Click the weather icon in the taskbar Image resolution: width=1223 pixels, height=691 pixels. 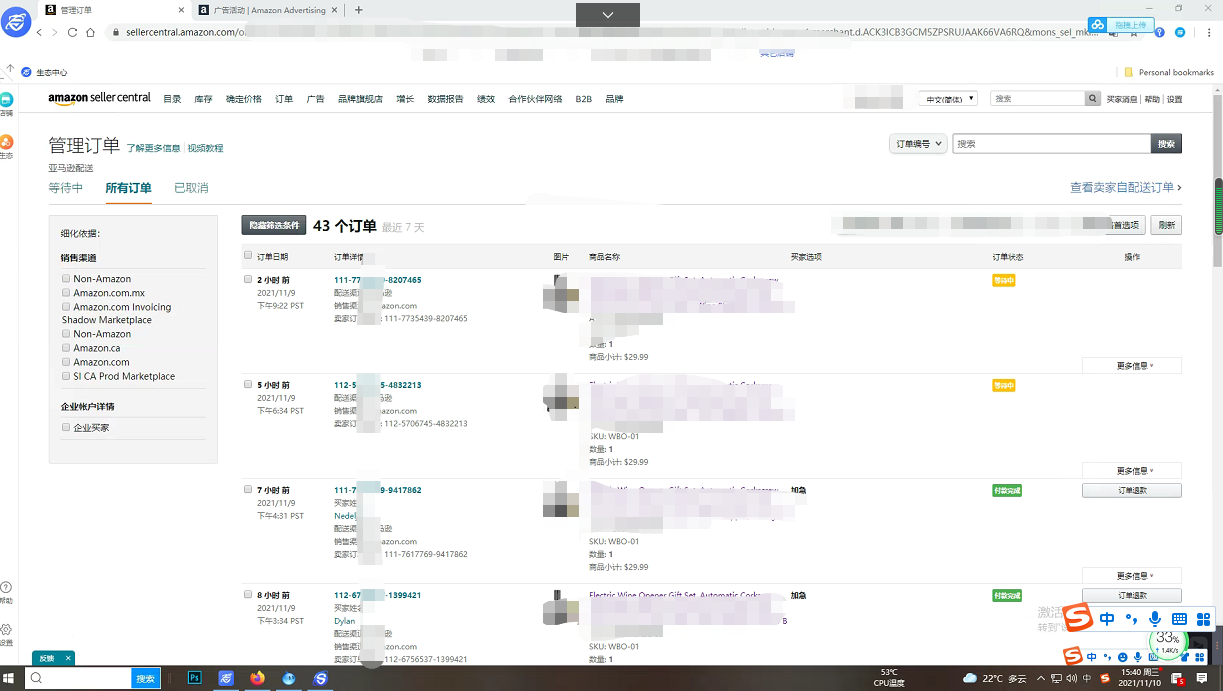click(x=969, y=678)
